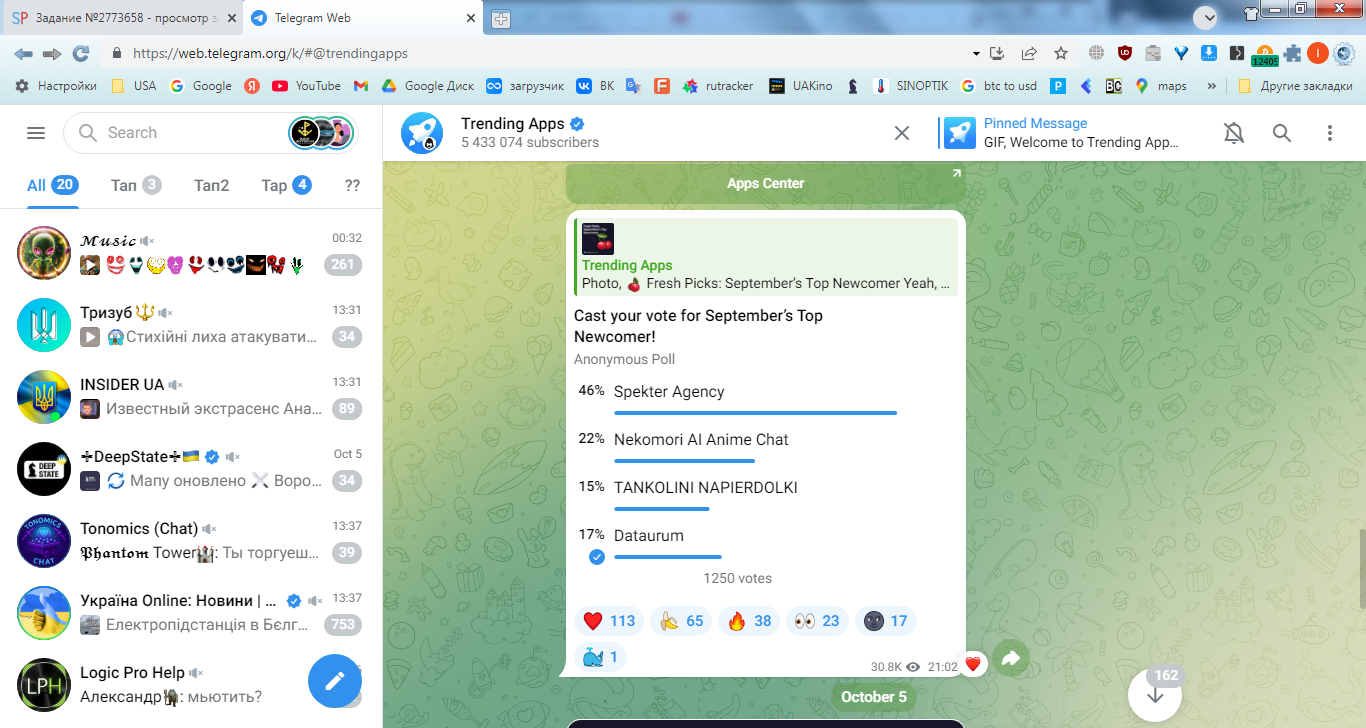
Task: Open the uBlock extension icon
Action: pos(1125,53)
